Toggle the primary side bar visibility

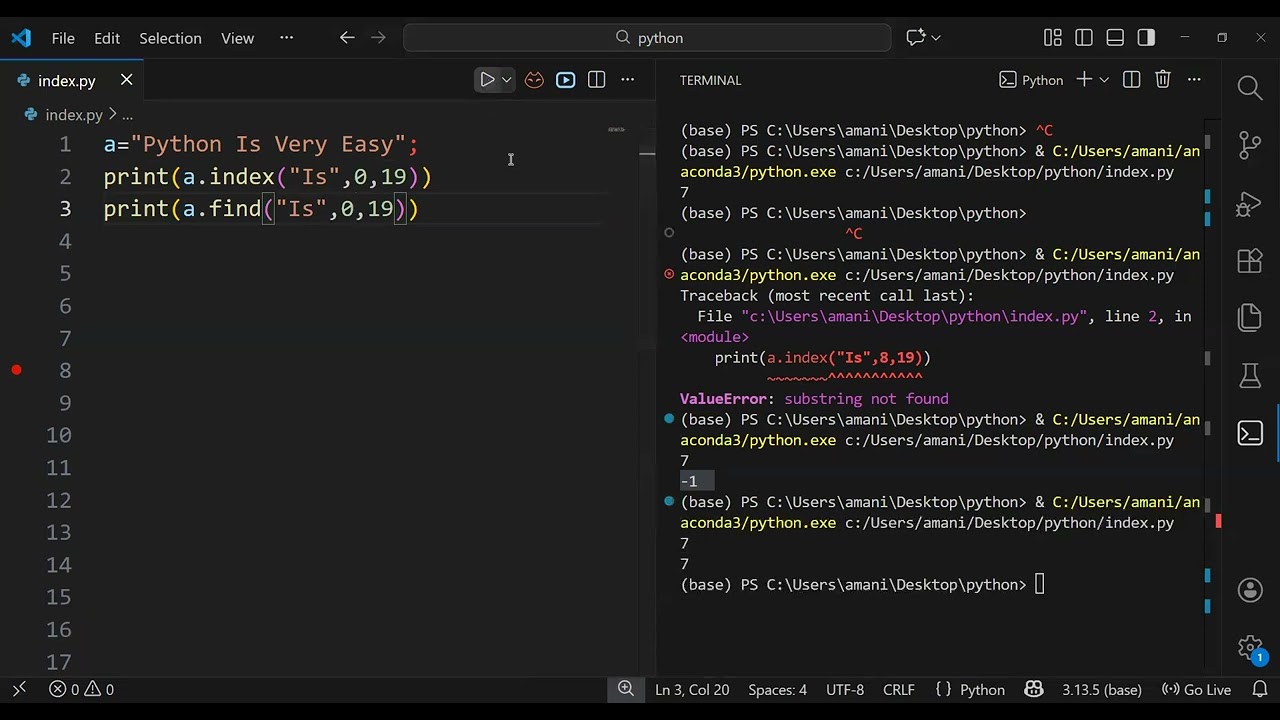click(x=1084, y=38)
